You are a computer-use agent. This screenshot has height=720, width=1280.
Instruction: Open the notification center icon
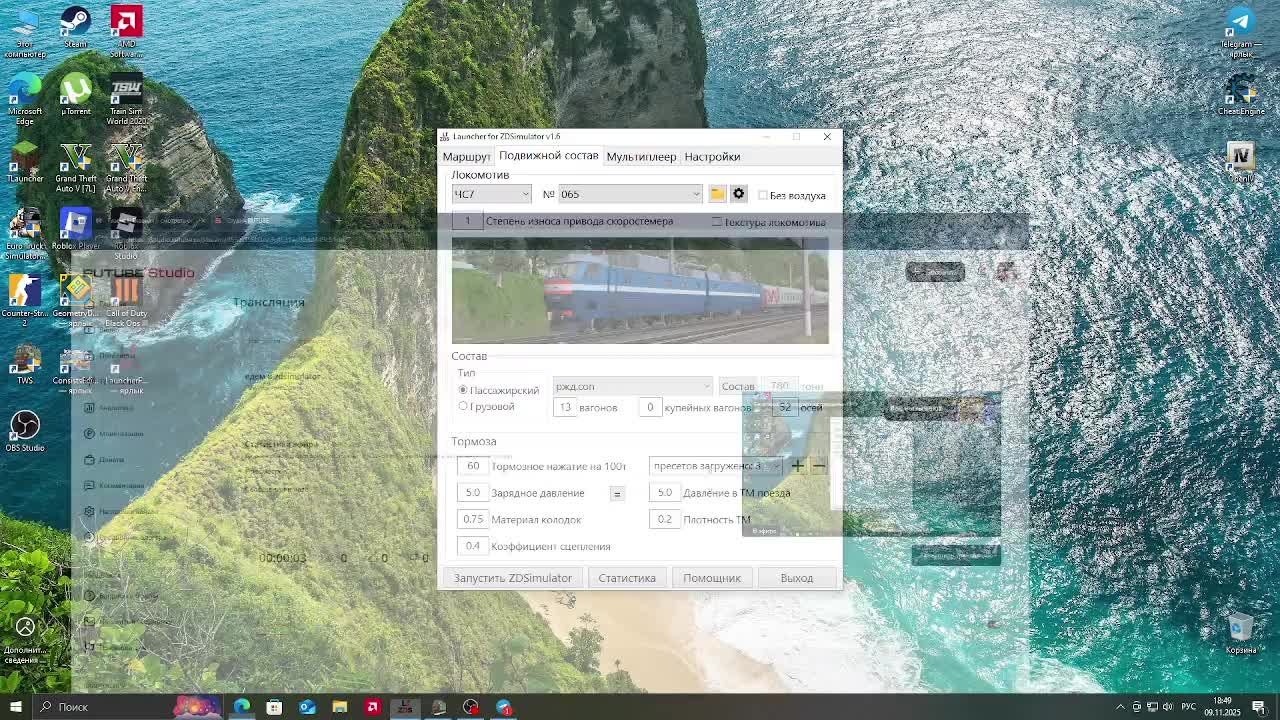point(1259,707)
